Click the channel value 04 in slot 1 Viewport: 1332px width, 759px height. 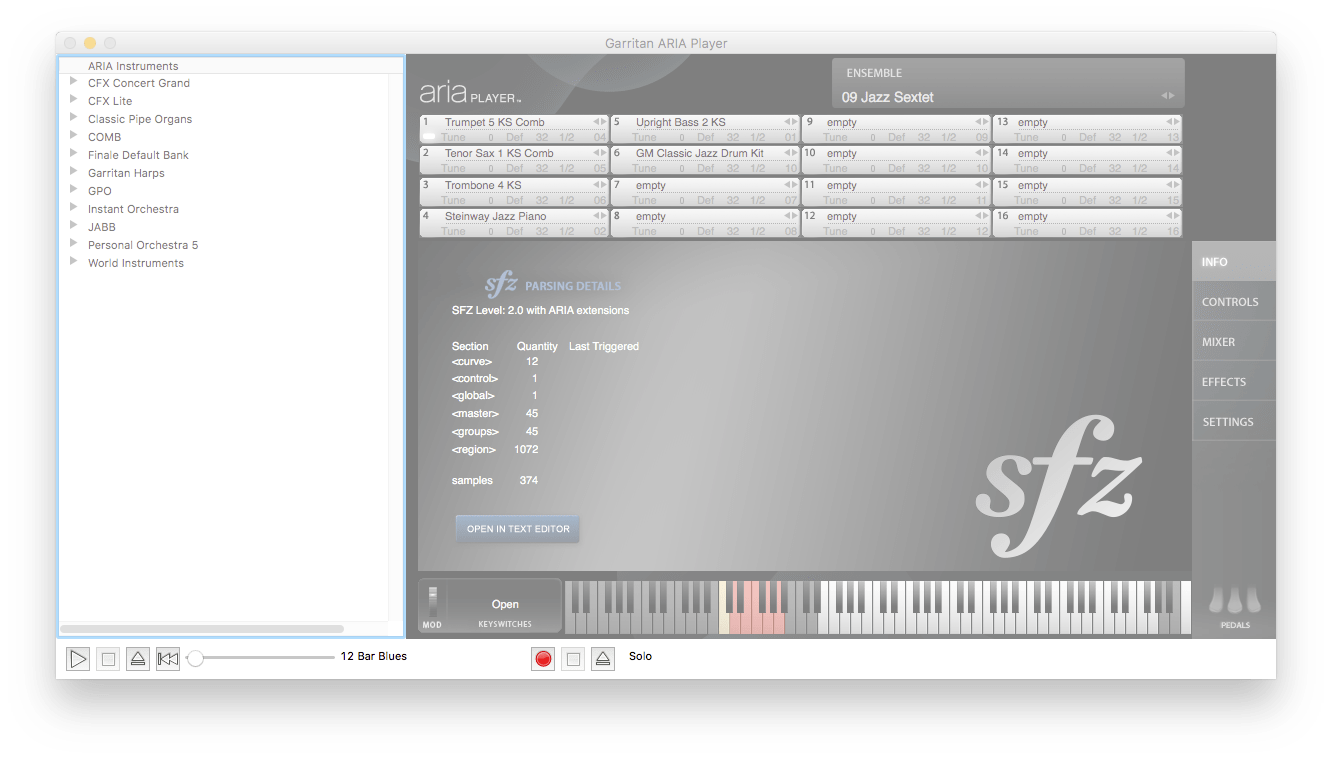pyautogui.click(x=599, y=137)
